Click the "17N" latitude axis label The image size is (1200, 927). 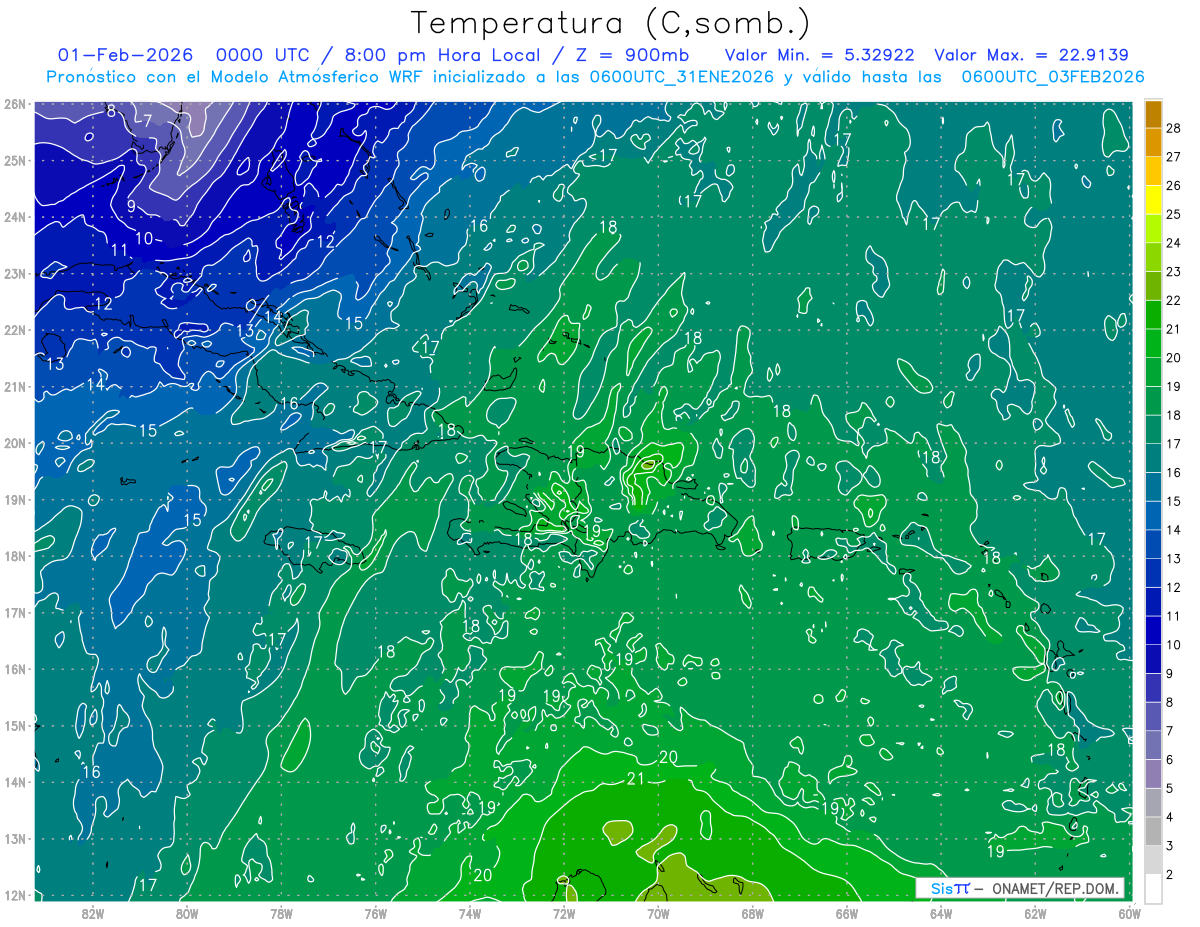coord(15,612)
